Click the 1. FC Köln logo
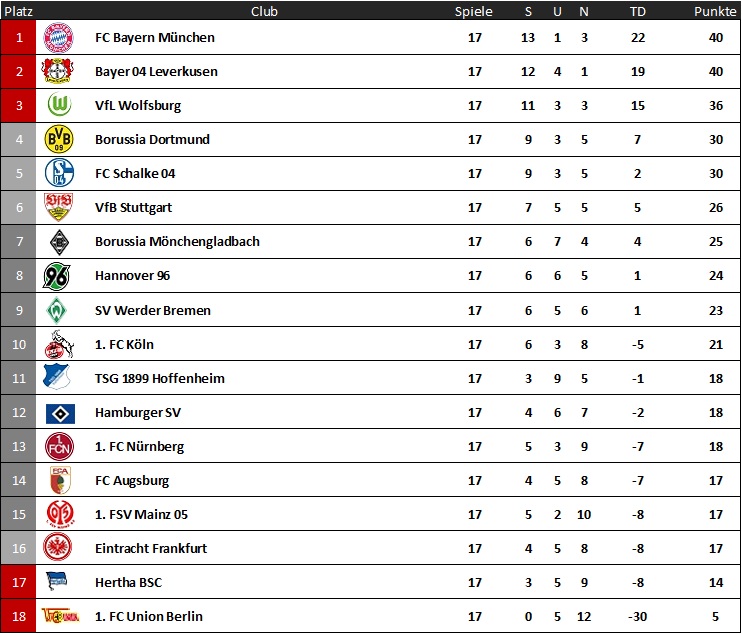742x634 pixels. point(59,345)
